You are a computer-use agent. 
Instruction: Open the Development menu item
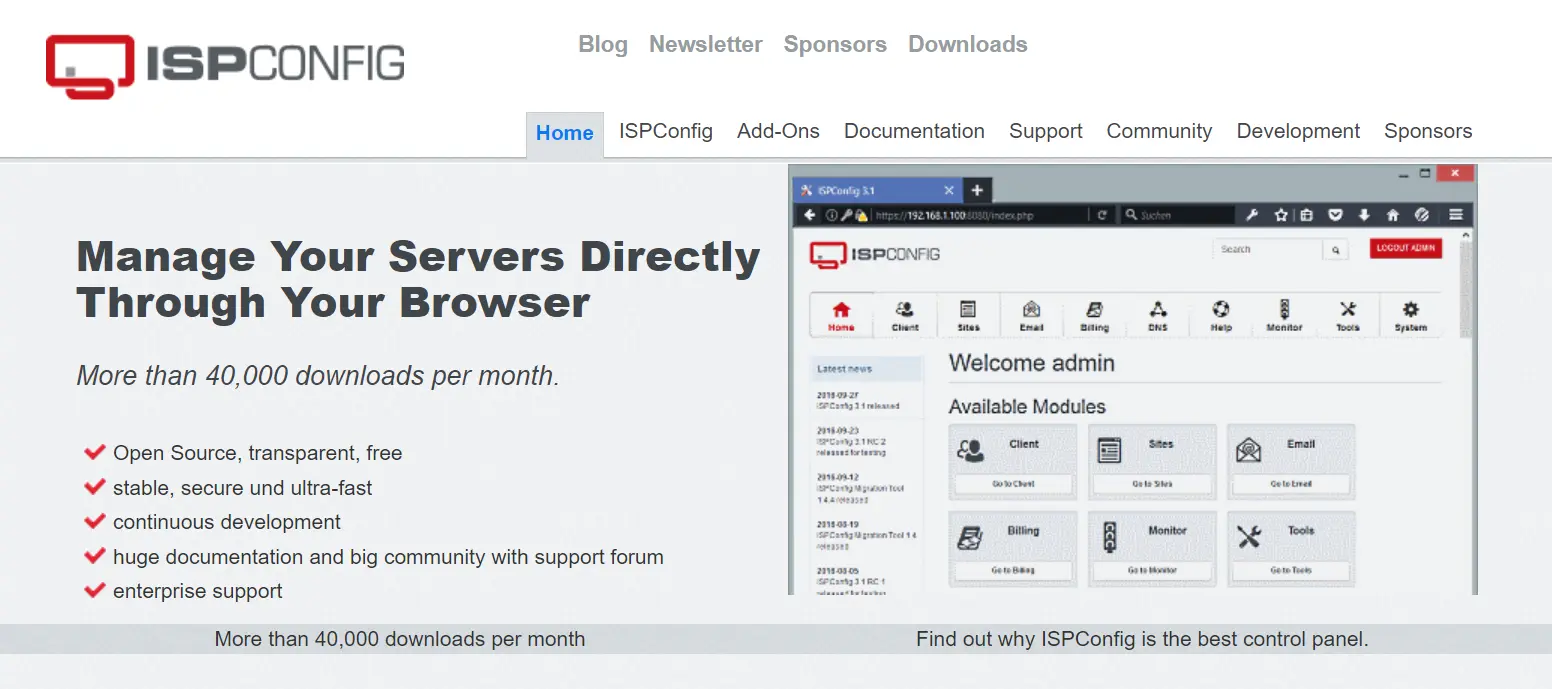[x=1298, y=131]
